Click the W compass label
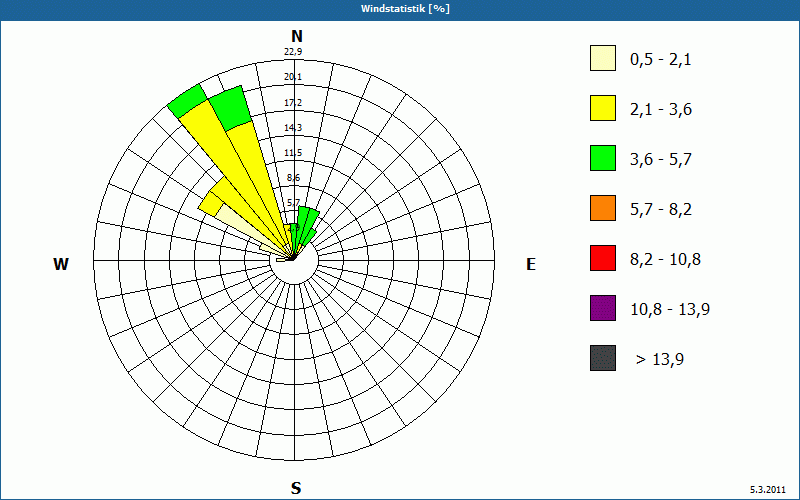800x500 pixels. pyautogui.click(x=61, y=264)
